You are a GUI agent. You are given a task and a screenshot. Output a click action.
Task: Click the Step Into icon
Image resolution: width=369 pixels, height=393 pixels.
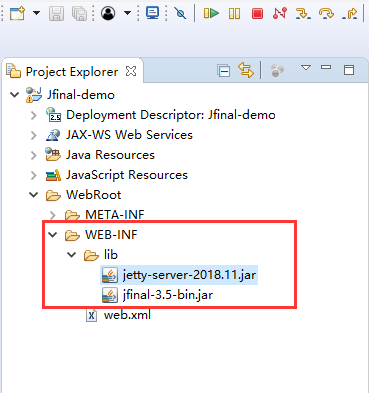303,13
